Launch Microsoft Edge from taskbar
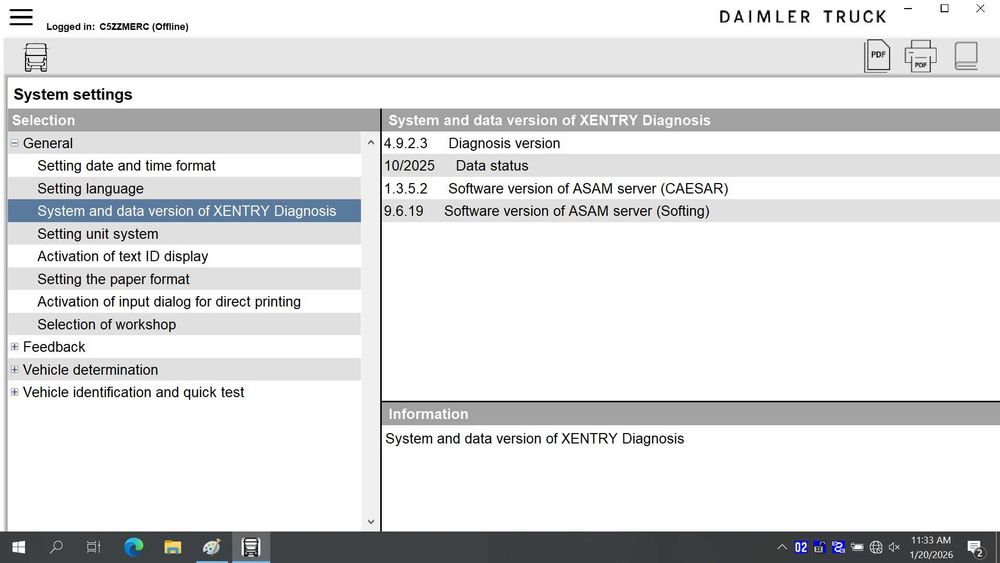Viewport: 1000px width, 563px height. coord(133,547)
